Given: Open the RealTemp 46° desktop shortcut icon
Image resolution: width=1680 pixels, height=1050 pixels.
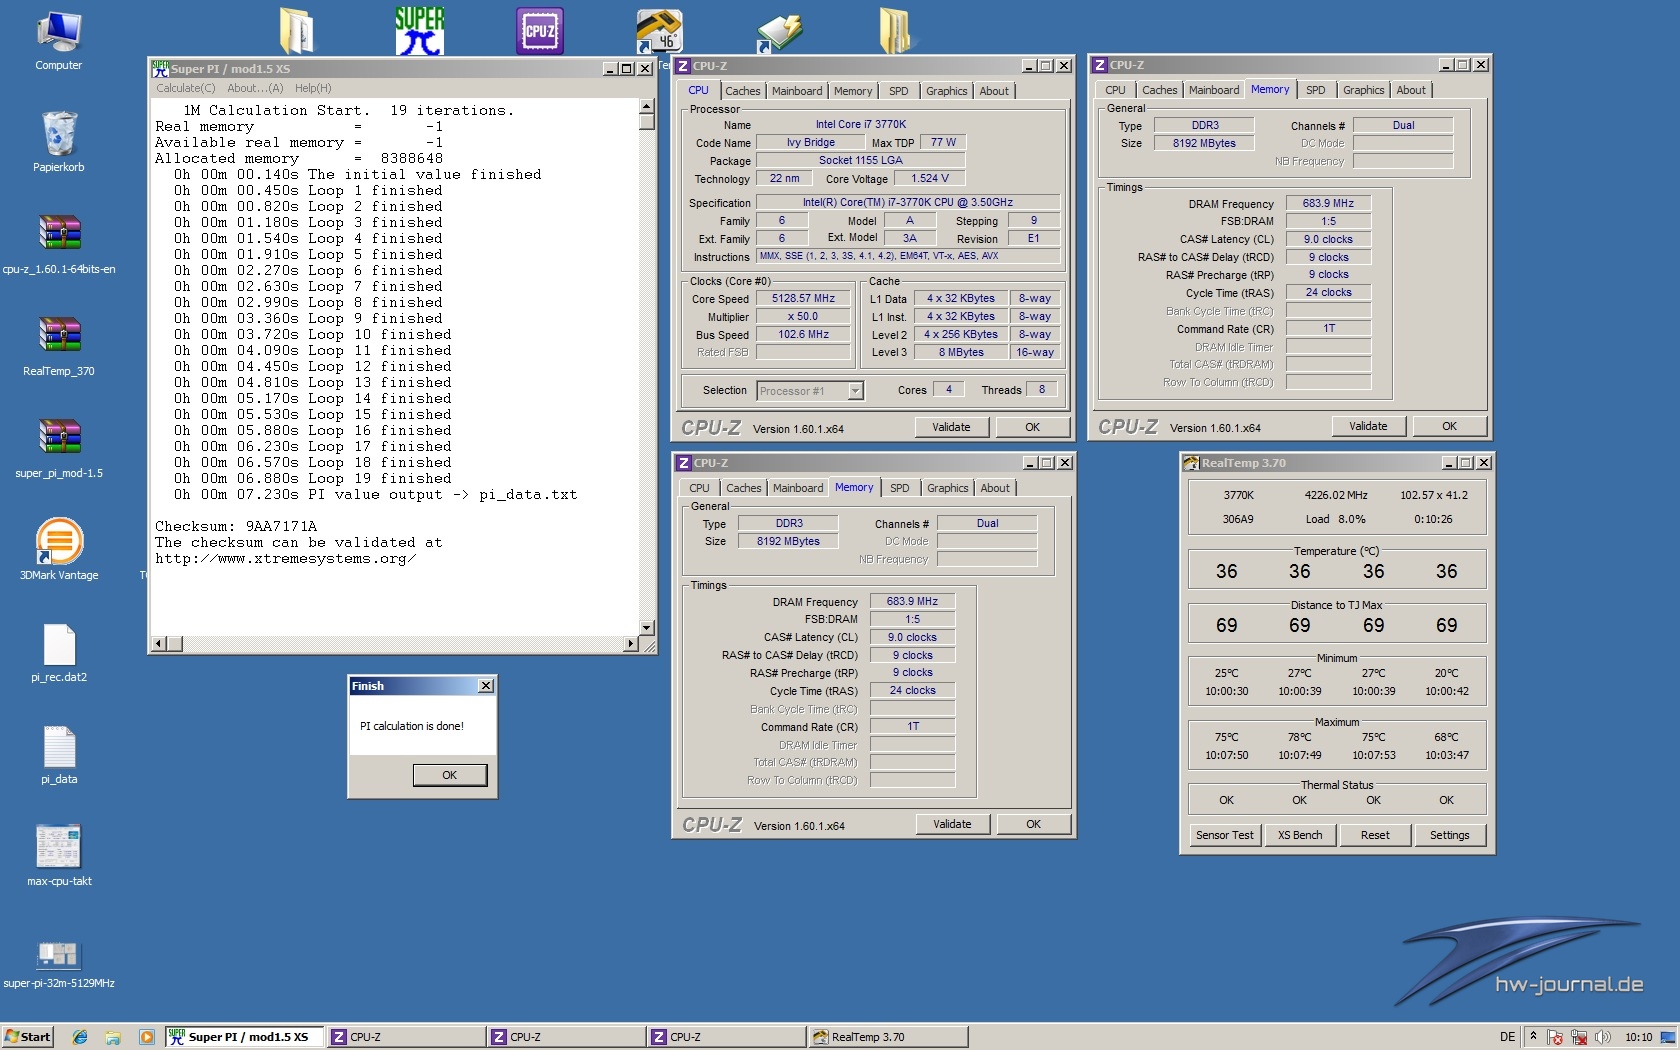Looking at the screenshot, I should [659, 31].
